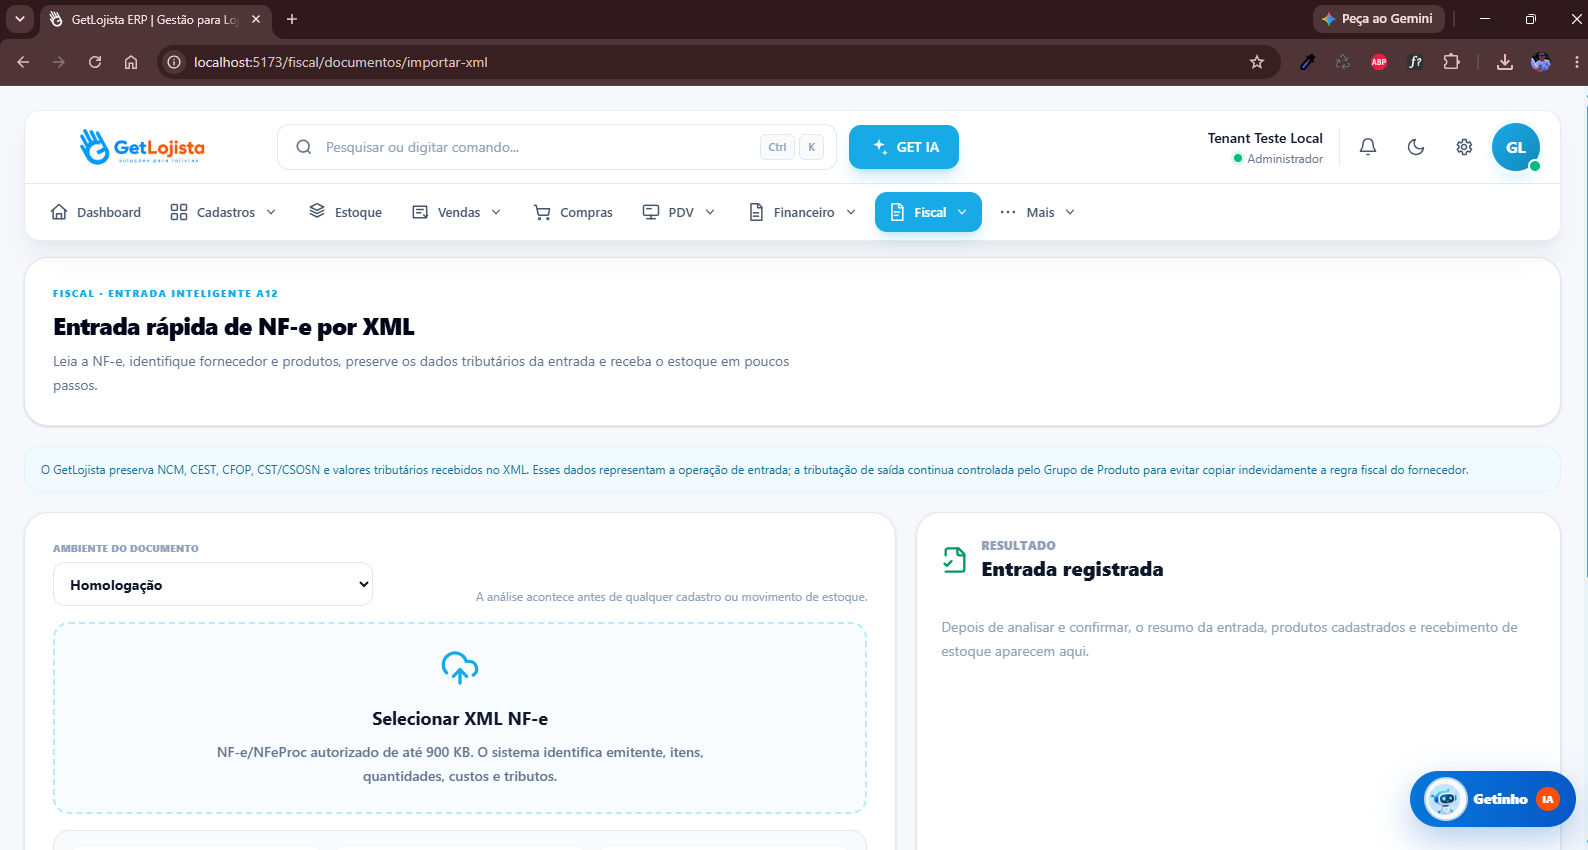1588x850 pixels.
Task: Click the cloud upload icon
Action: (x=460, y=667)
